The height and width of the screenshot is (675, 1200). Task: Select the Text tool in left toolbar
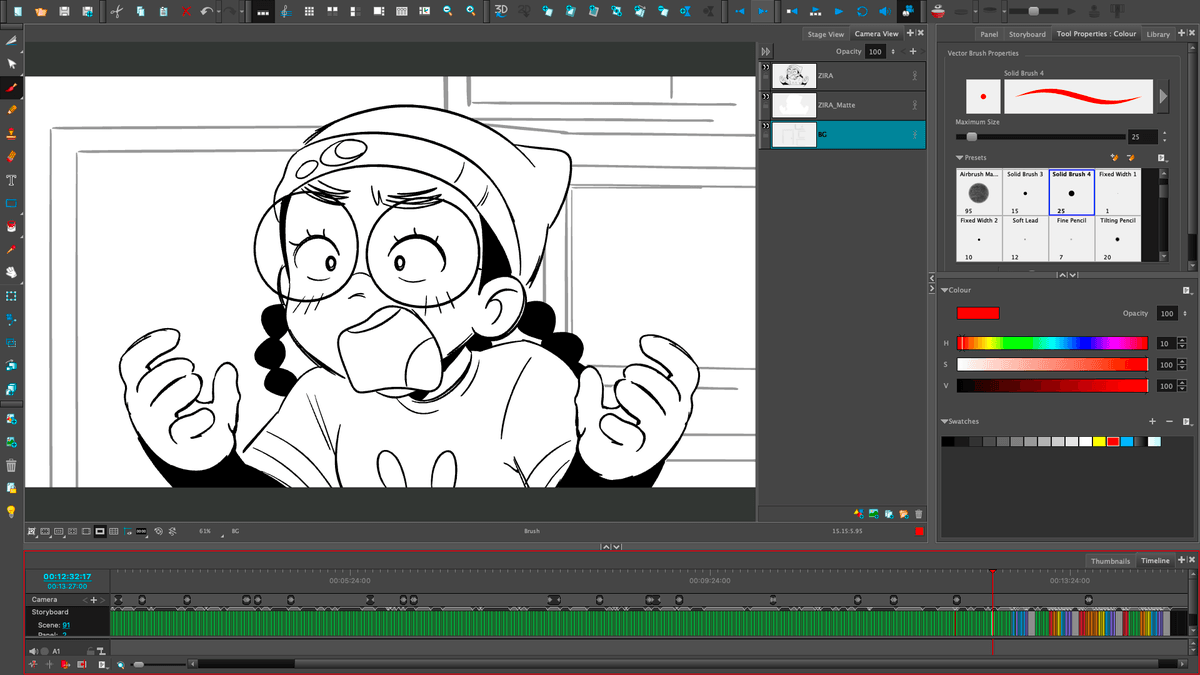pos(11,180)
